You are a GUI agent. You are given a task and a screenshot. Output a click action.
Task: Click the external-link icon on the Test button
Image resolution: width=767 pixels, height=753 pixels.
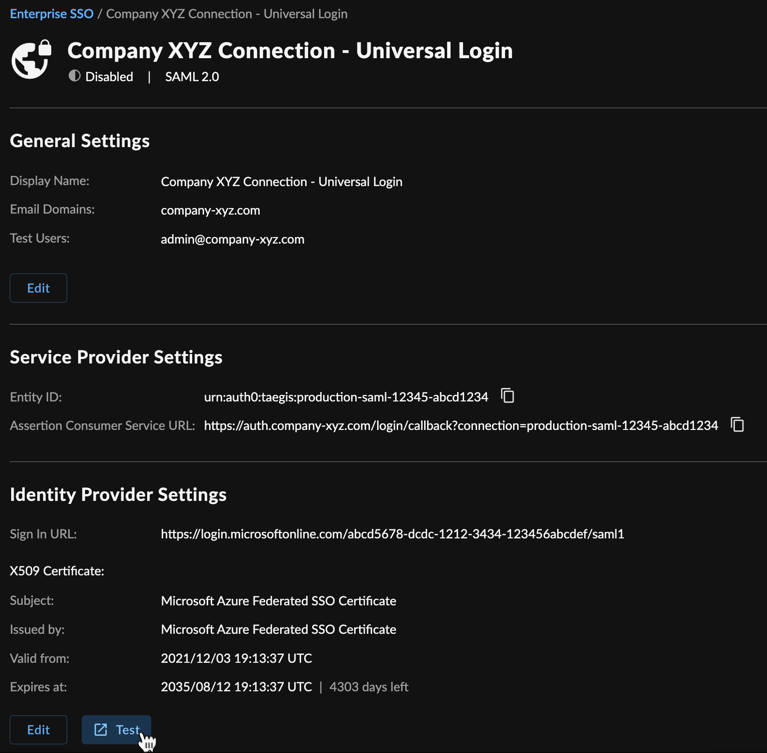[x=101, y=730]
